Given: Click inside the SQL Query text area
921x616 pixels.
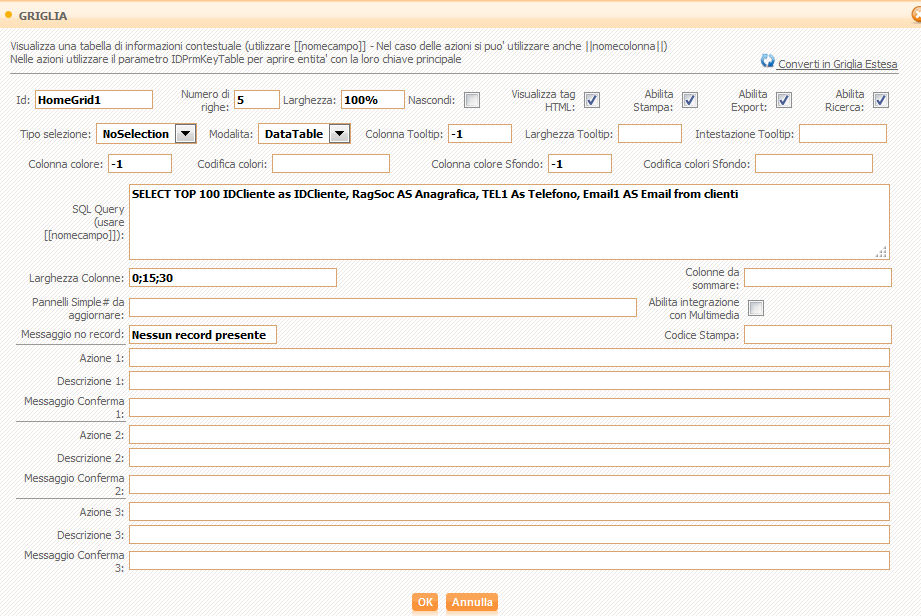Looking at the screenshot, I should pyautogui.click(x=508, y=221).
